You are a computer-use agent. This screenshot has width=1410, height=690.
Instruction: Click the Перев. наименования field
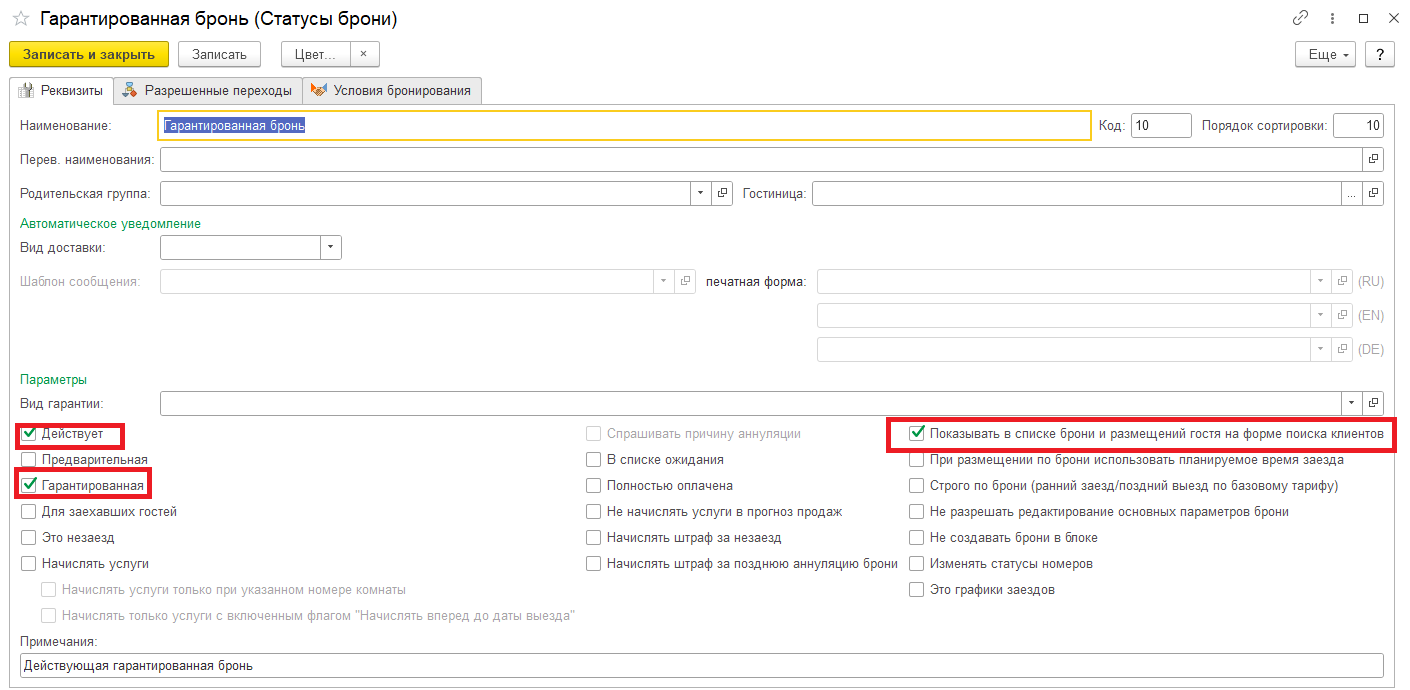pos(761,159)
